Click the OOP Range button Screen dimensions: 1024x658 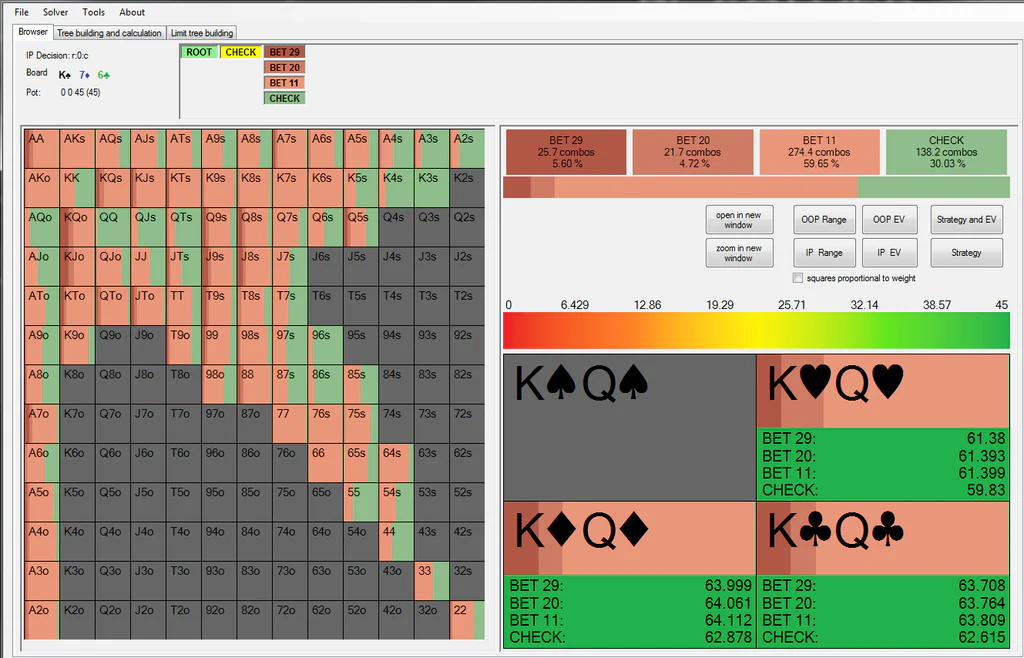[x=824, y=219]
